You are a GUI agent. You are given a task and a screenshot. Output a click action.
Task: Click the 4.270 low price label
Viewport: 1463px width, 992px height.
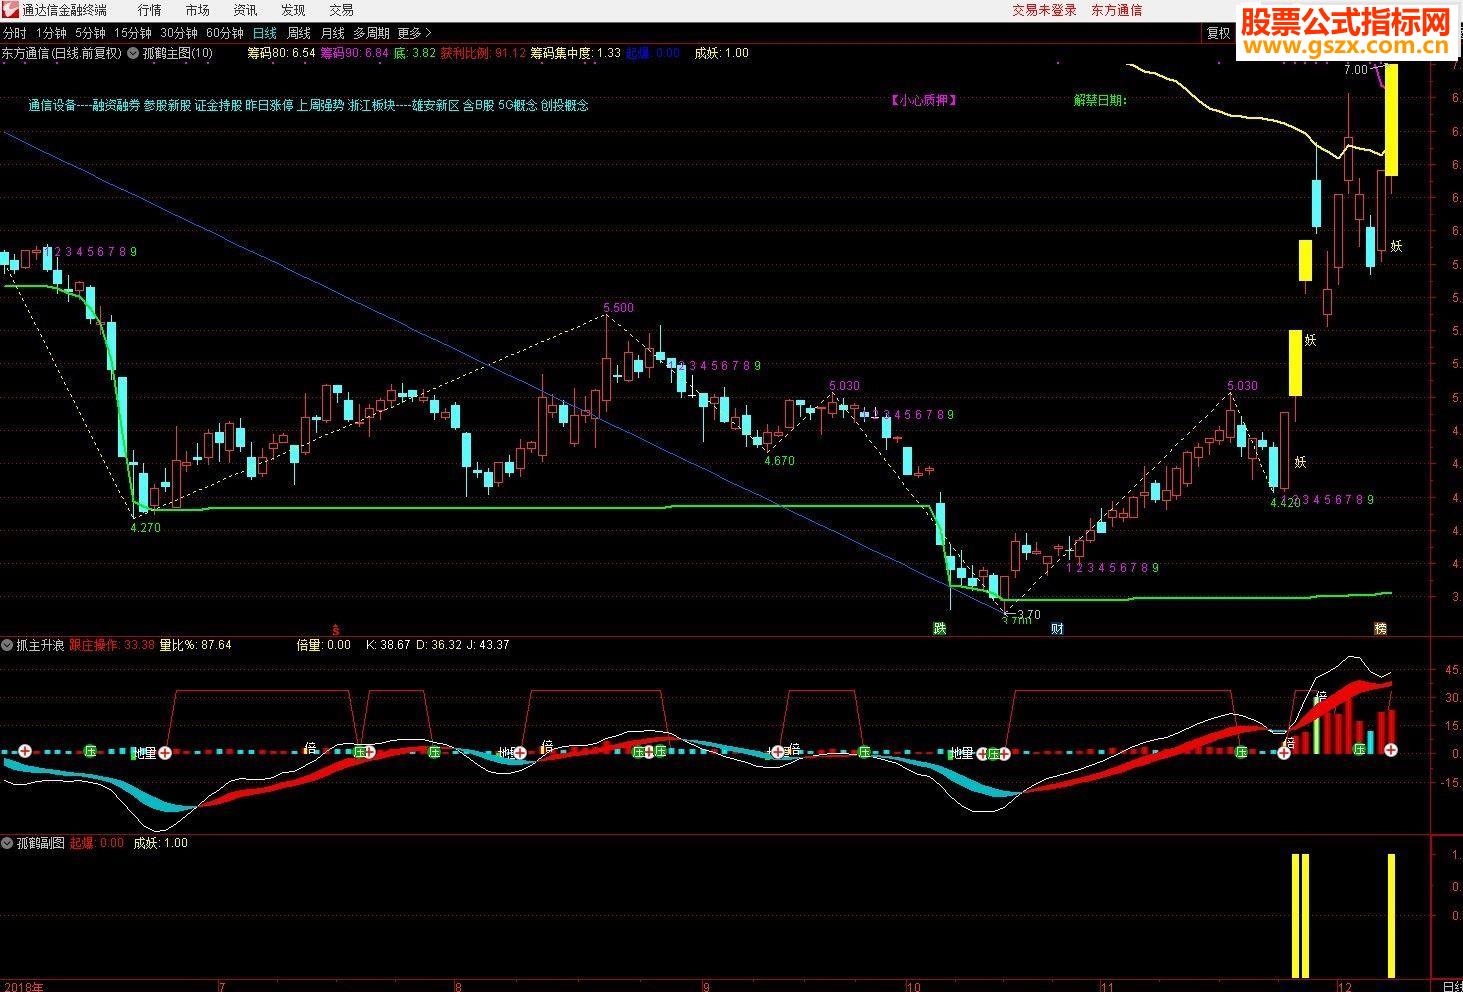(145, 527)
